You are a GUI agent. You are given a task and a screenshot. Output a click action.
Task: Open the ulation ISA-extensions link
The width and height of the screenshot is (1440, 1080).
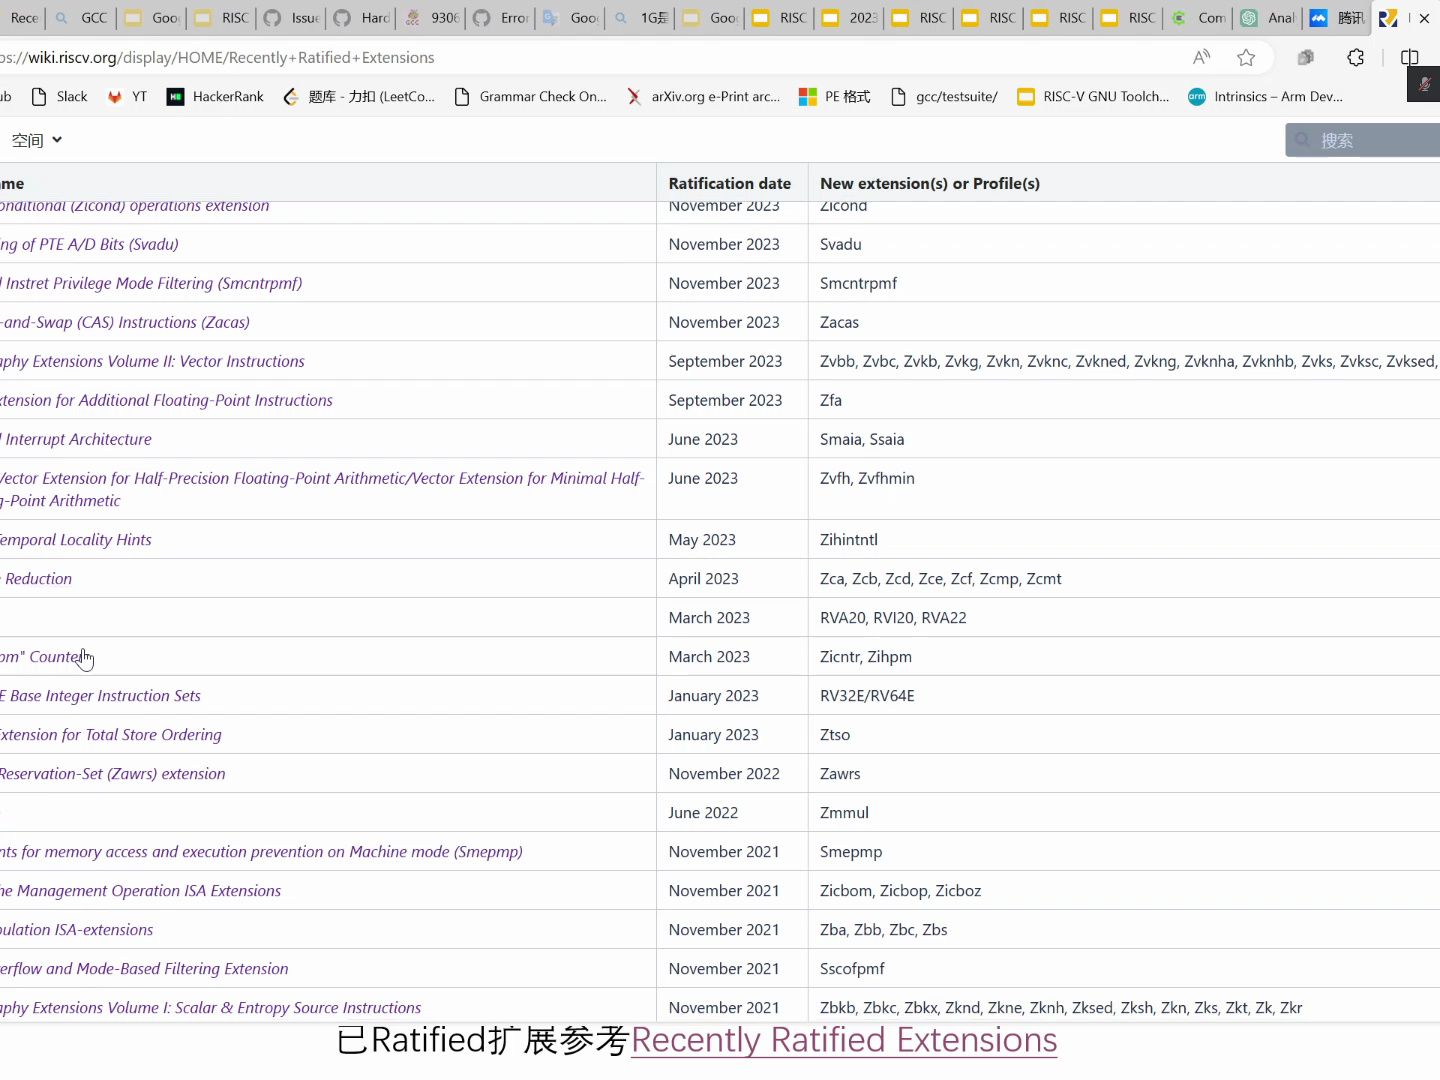click(x=77, y=929)
